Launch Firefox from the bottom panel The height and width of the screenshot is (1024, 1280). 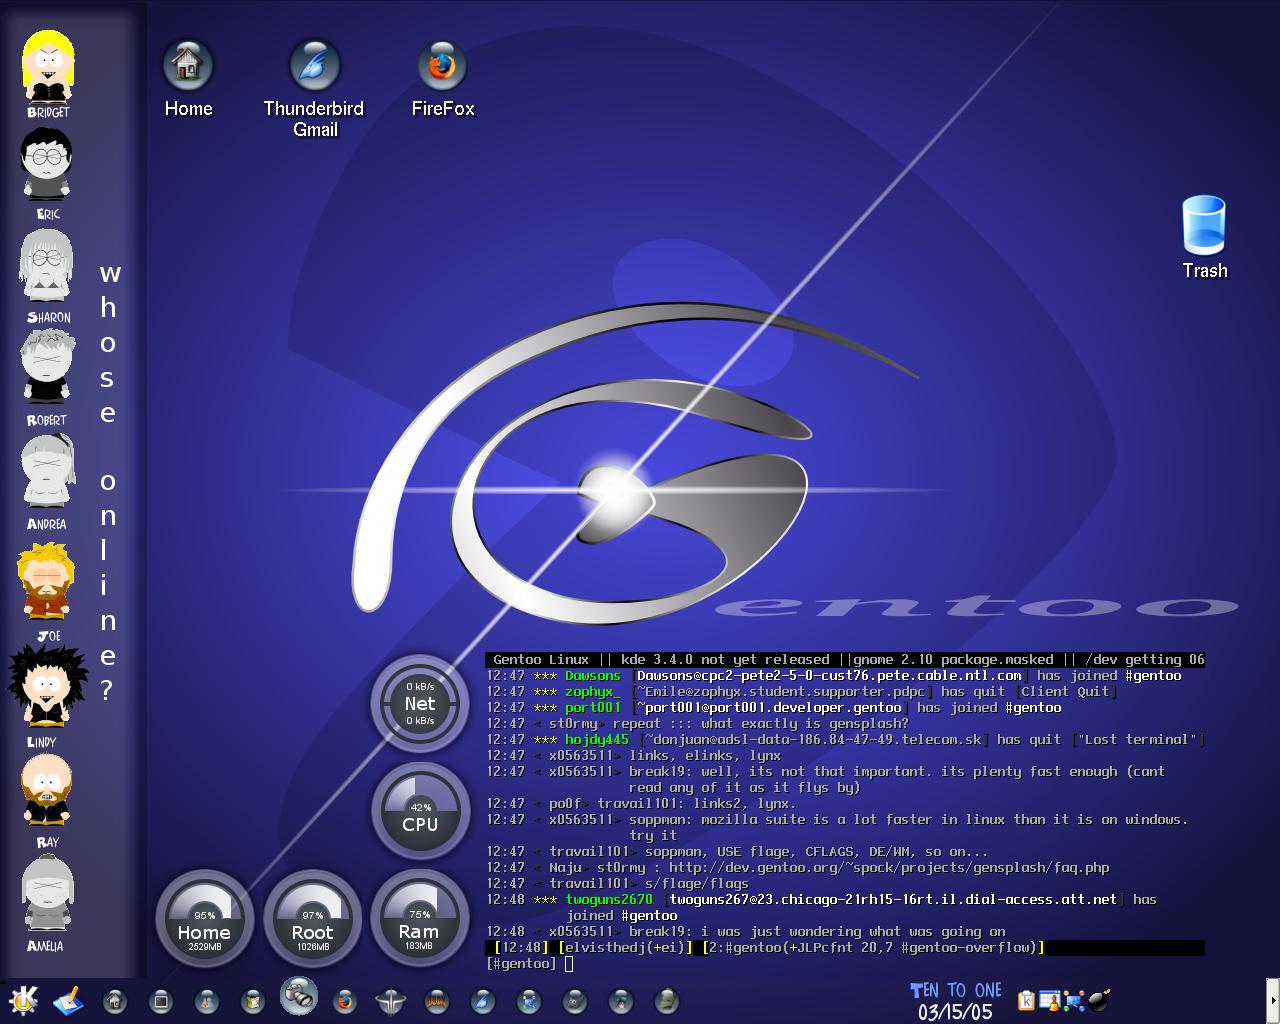[345, 1000]
